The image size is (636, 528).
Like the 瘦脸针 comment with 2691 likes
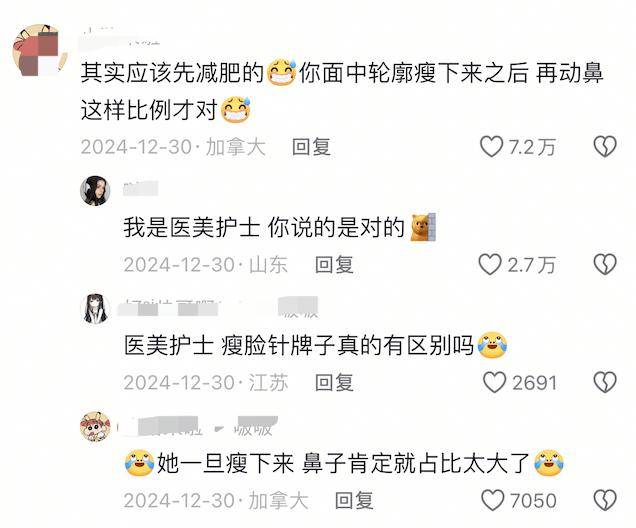coord(494,382)
